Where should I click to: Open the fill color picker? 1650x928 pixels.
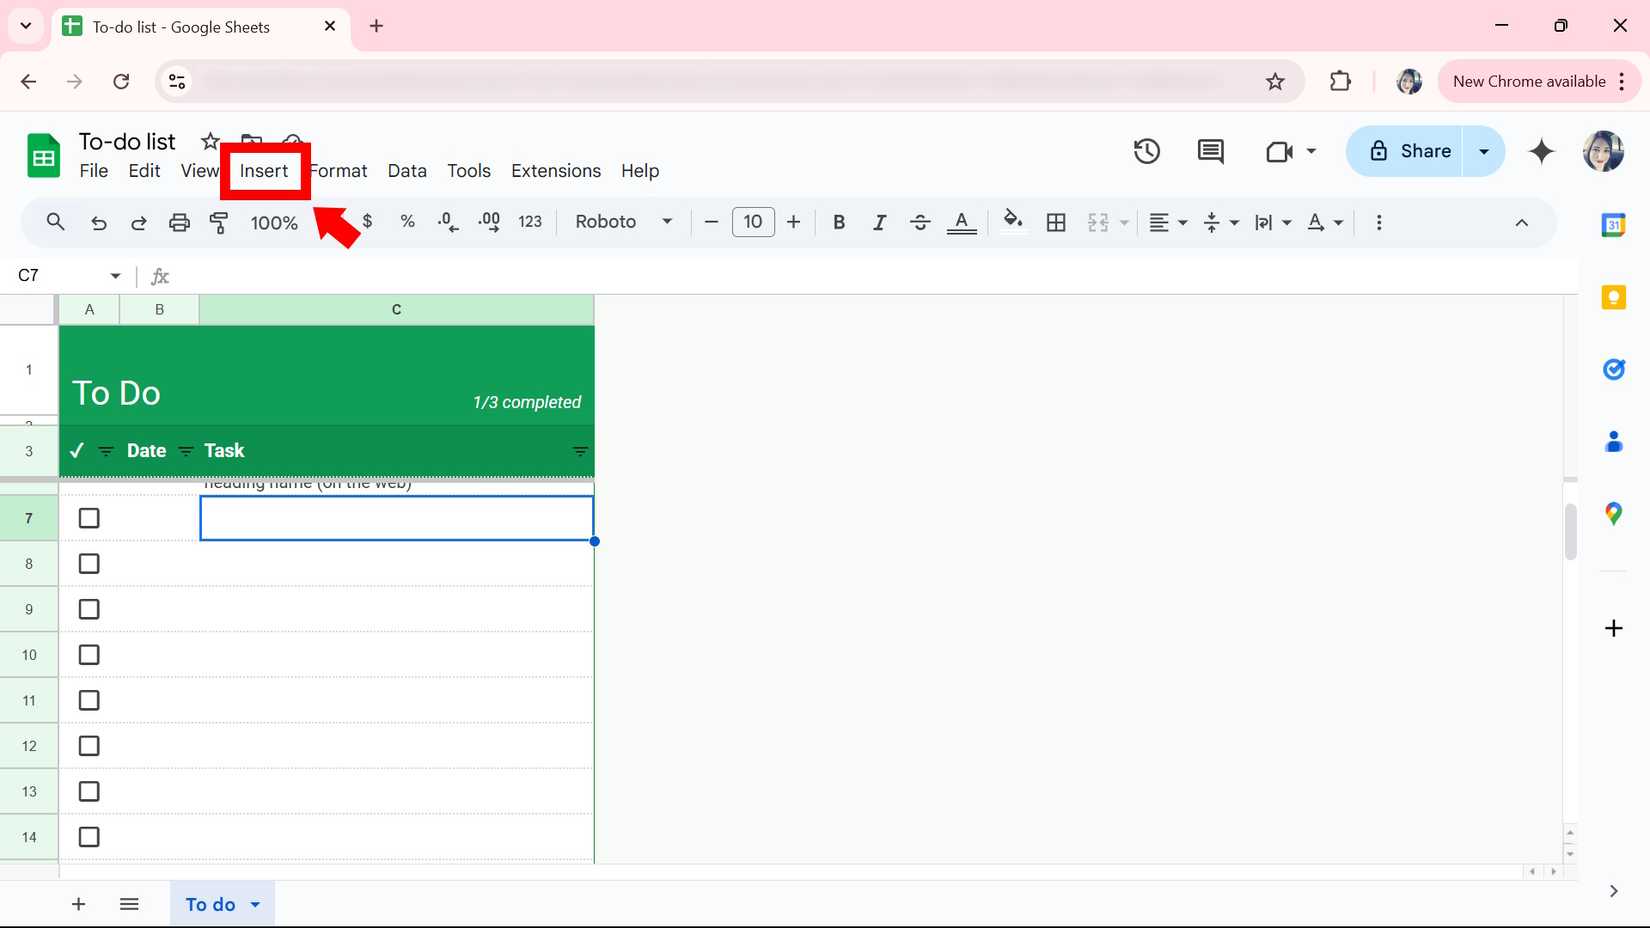click(1012, 222)
